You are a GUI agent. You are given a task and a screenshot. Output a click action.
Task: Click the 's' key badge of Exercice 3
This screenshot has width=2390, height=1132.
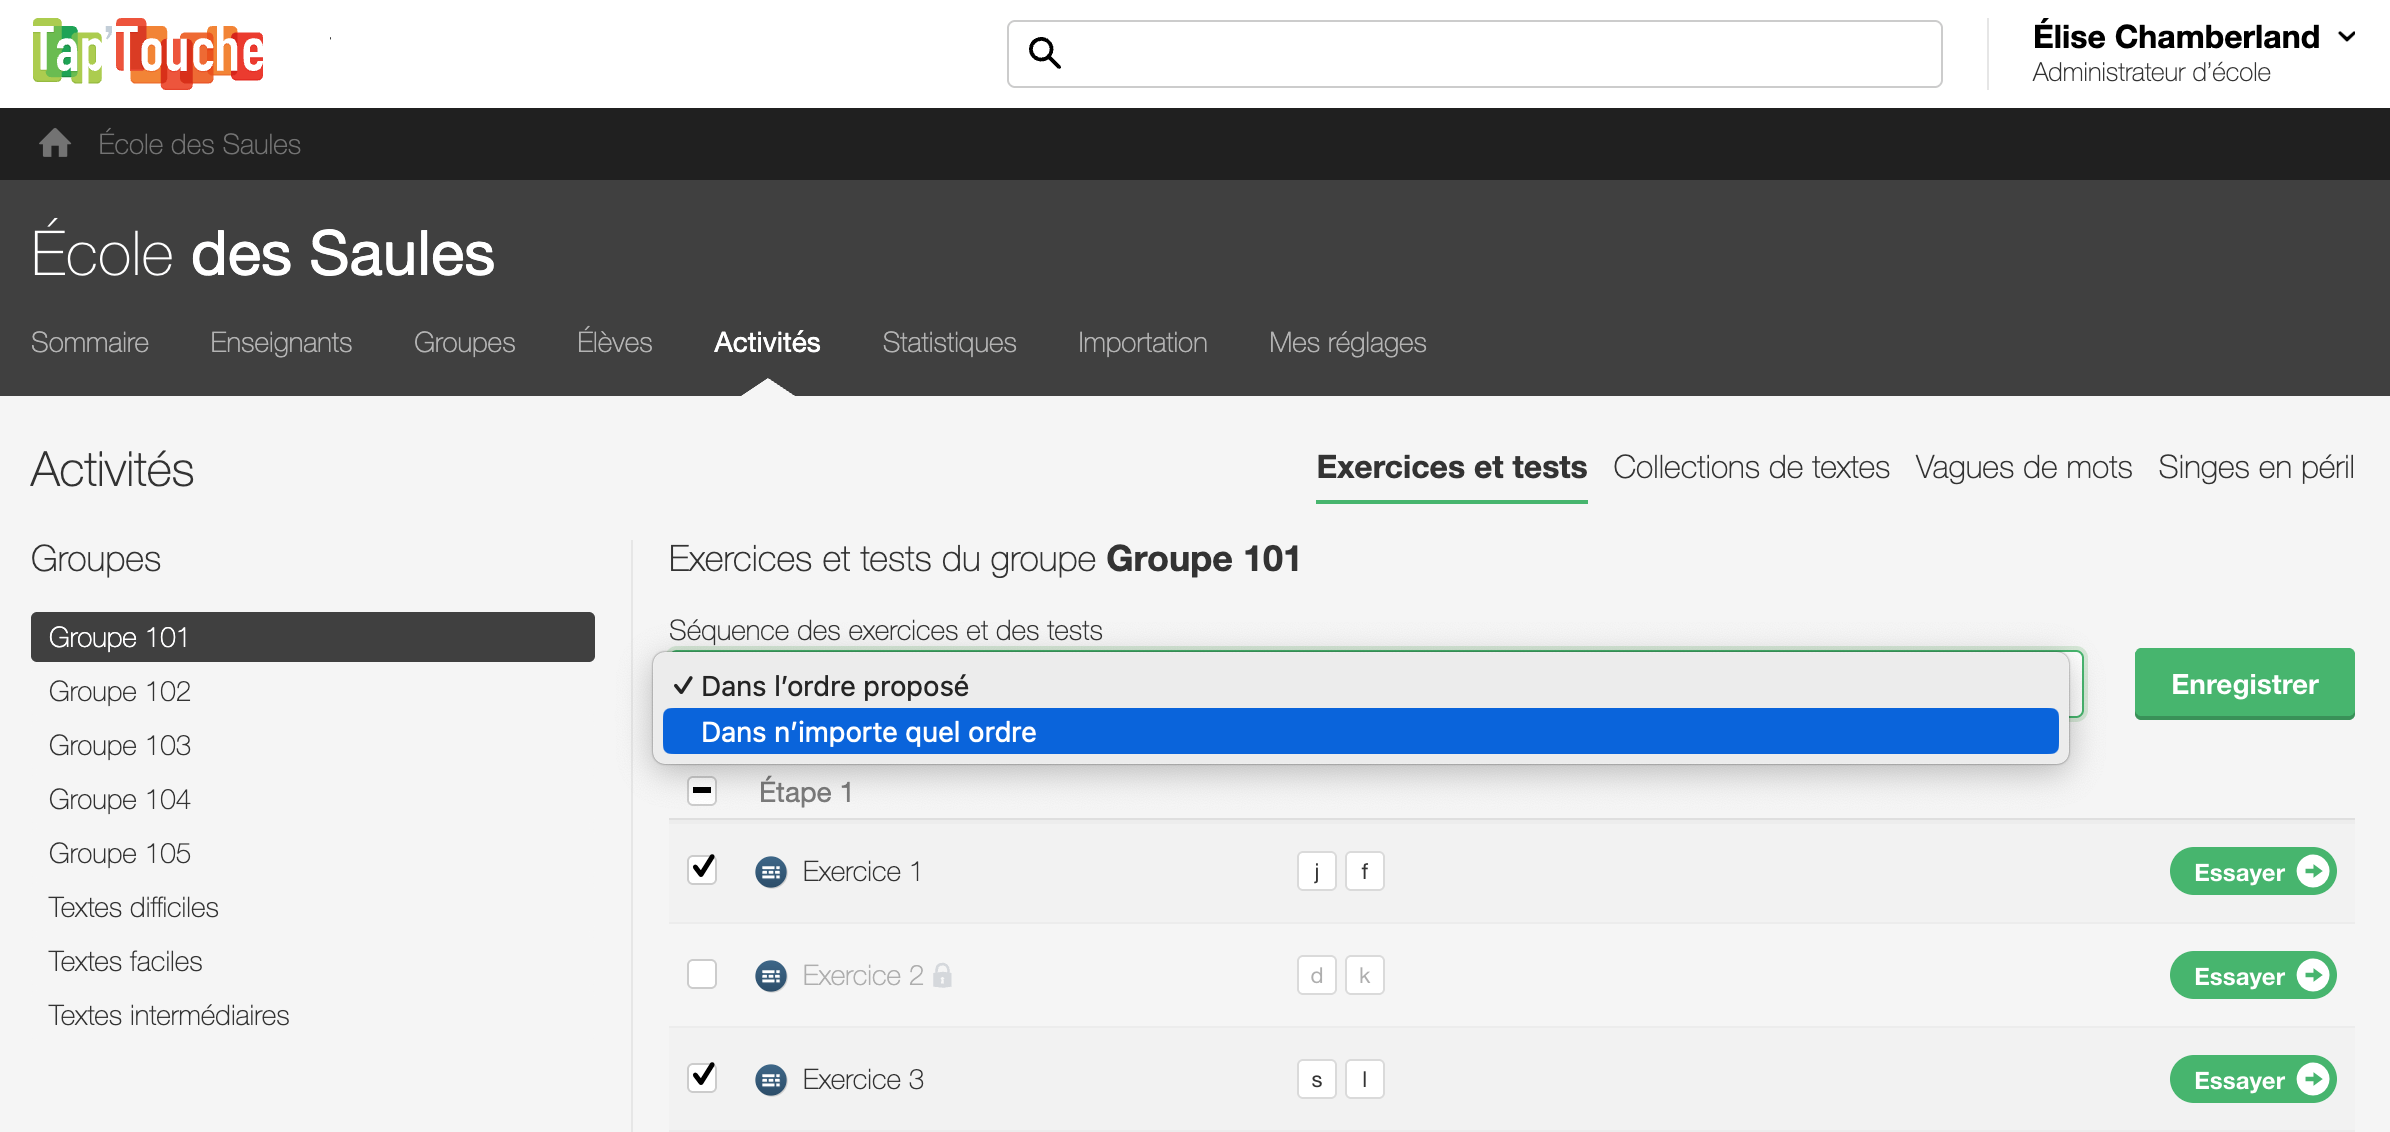pyautogui.click(x=1316, y=1079)
